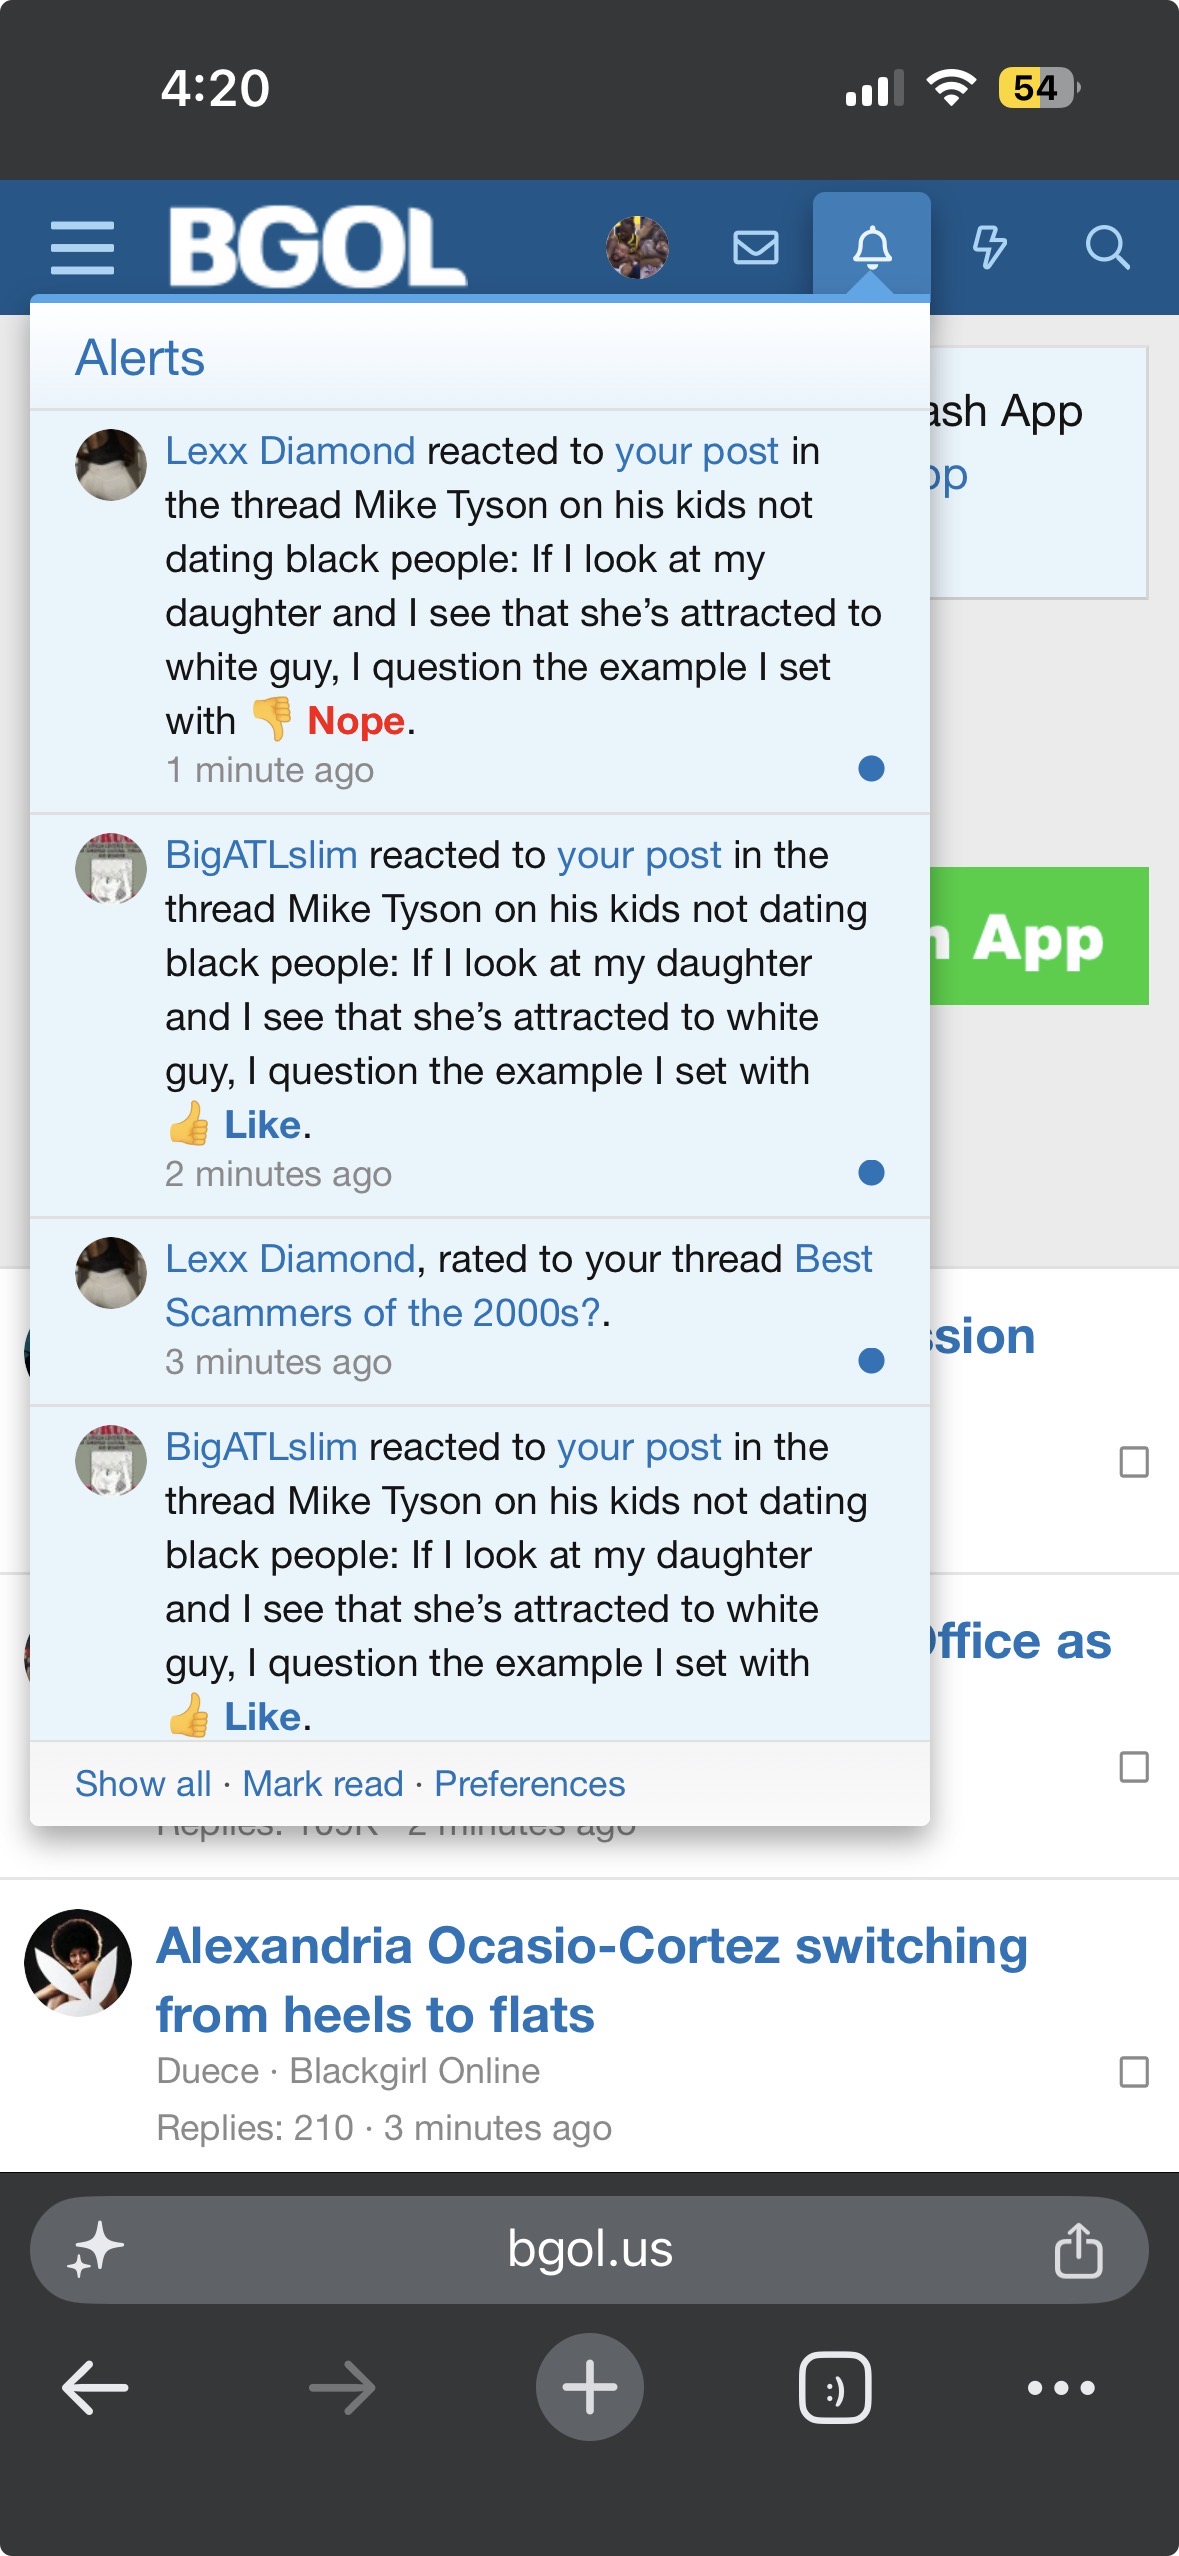Screen dimensions: 1179x2556
Task: Open Best Scammers of the 2000s? thread link
Action: pyautogui.click(x=518, y=1285)
